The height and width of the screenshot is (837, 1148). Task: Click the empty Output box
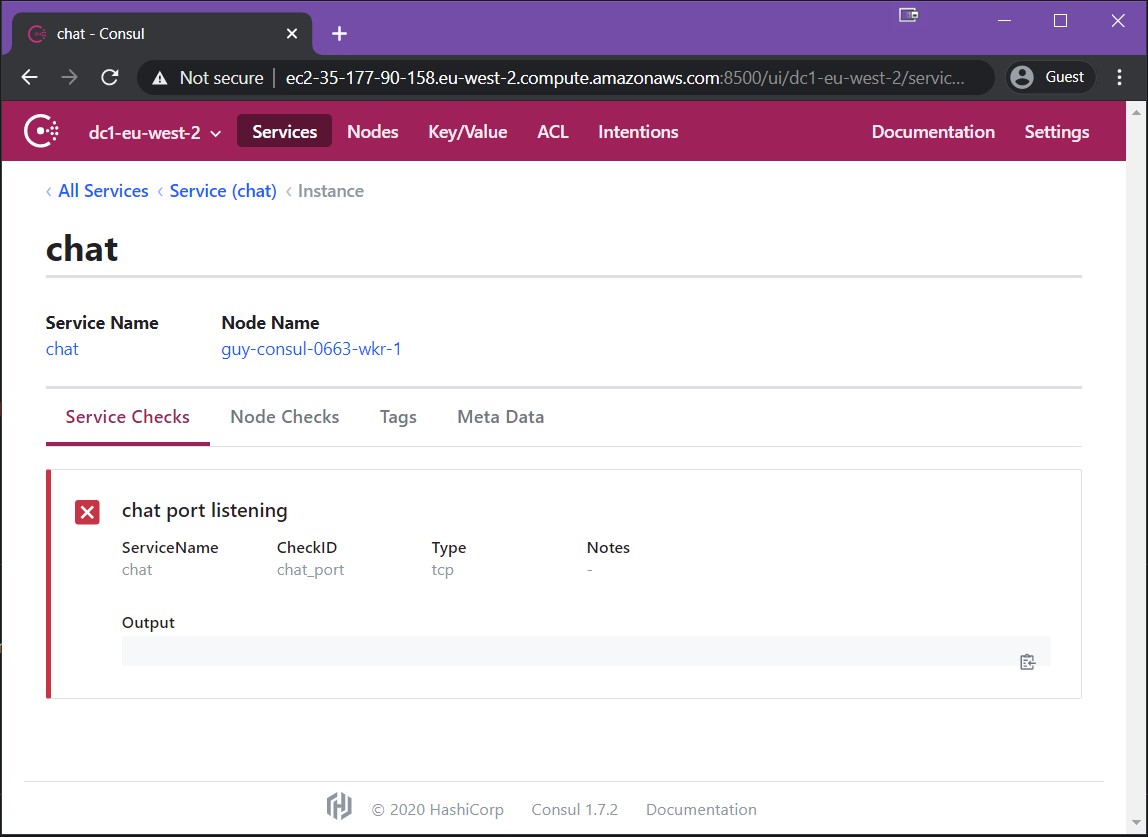(x=586, y=651)
